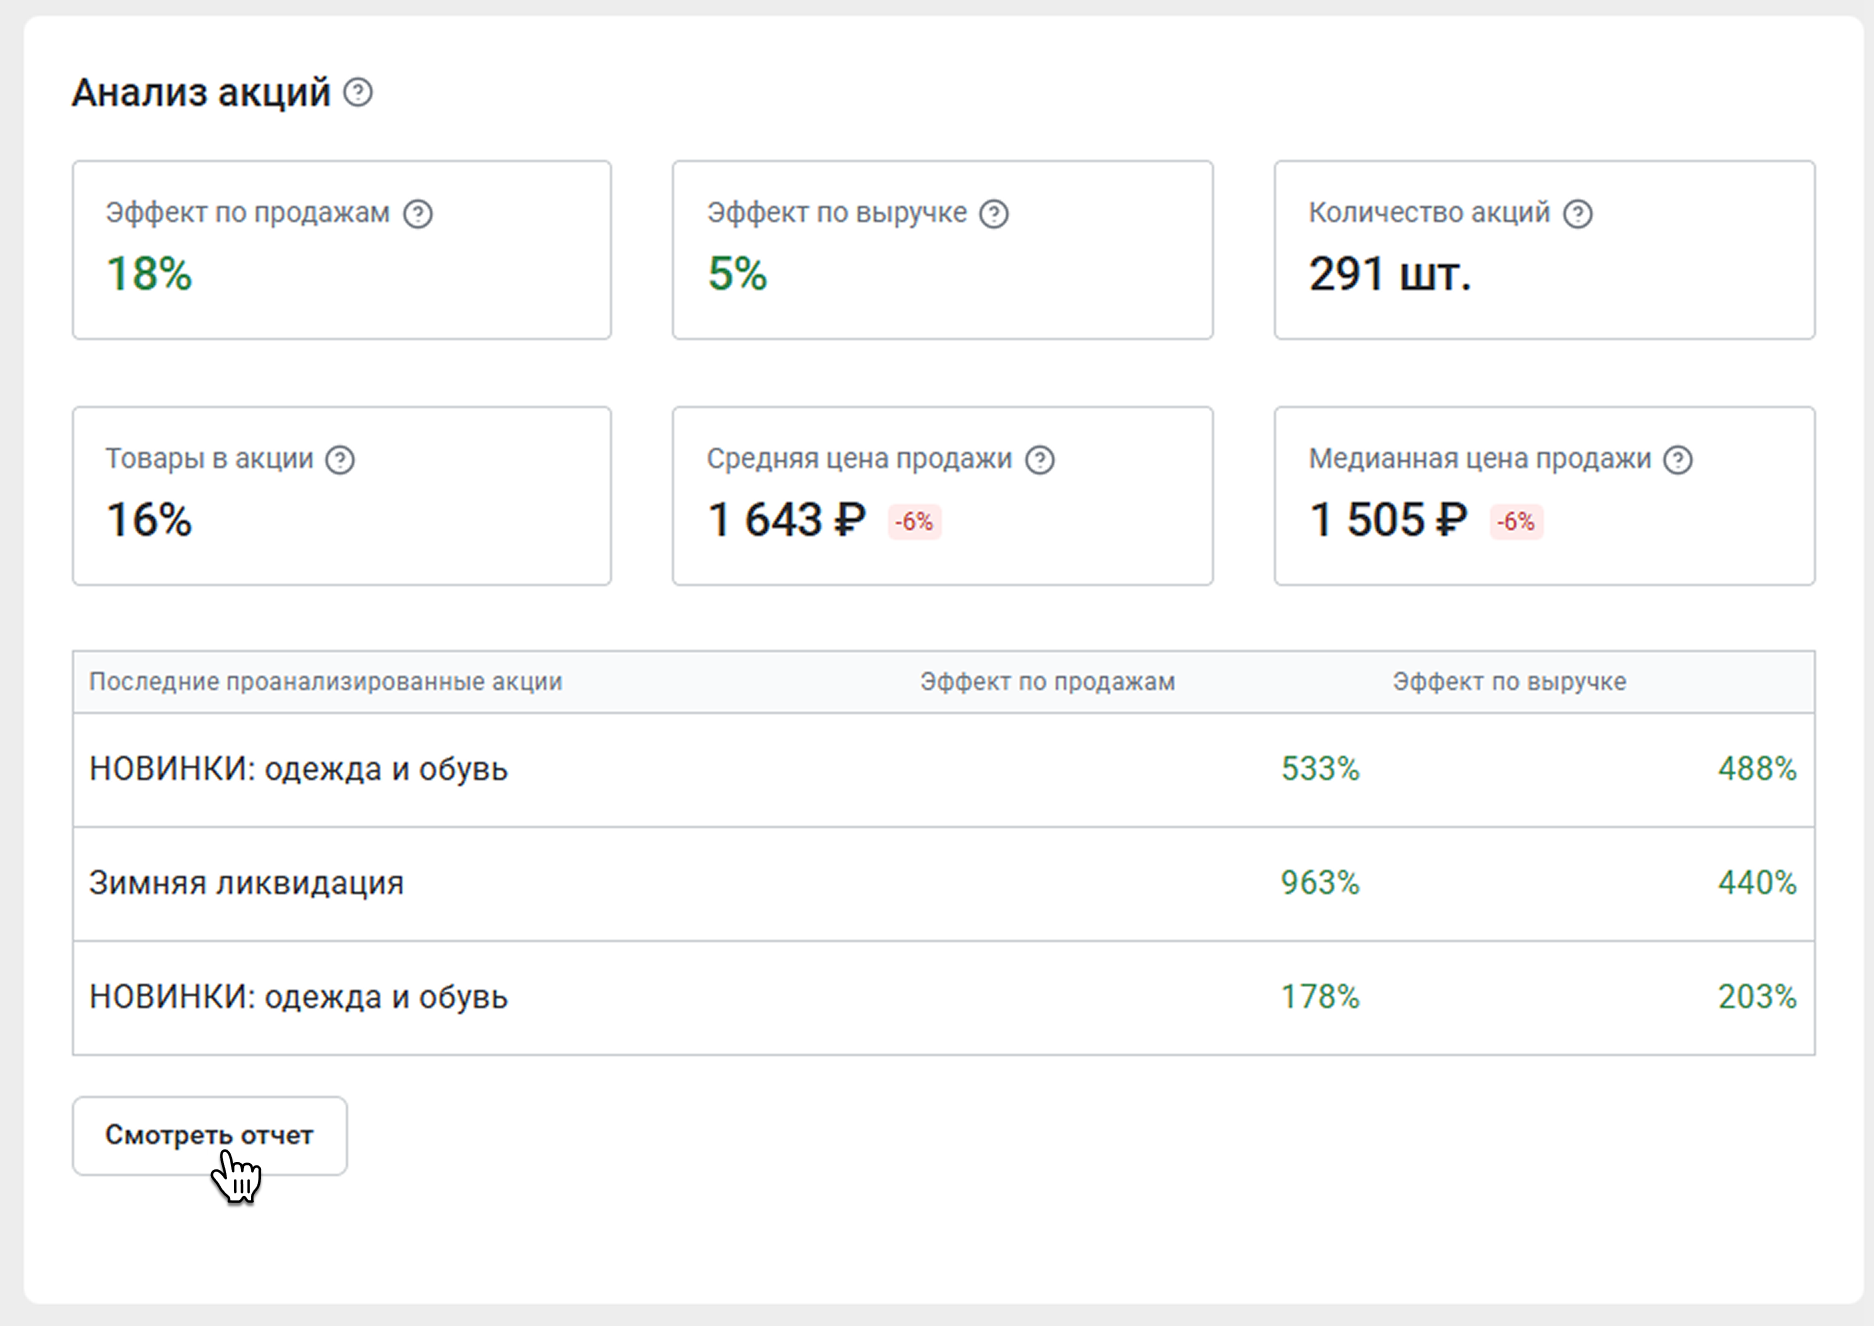Click the 963% value in Зимняя ликвидация row
The width and height of the screenshot is (1874, 1326).
coord(1320,883)
